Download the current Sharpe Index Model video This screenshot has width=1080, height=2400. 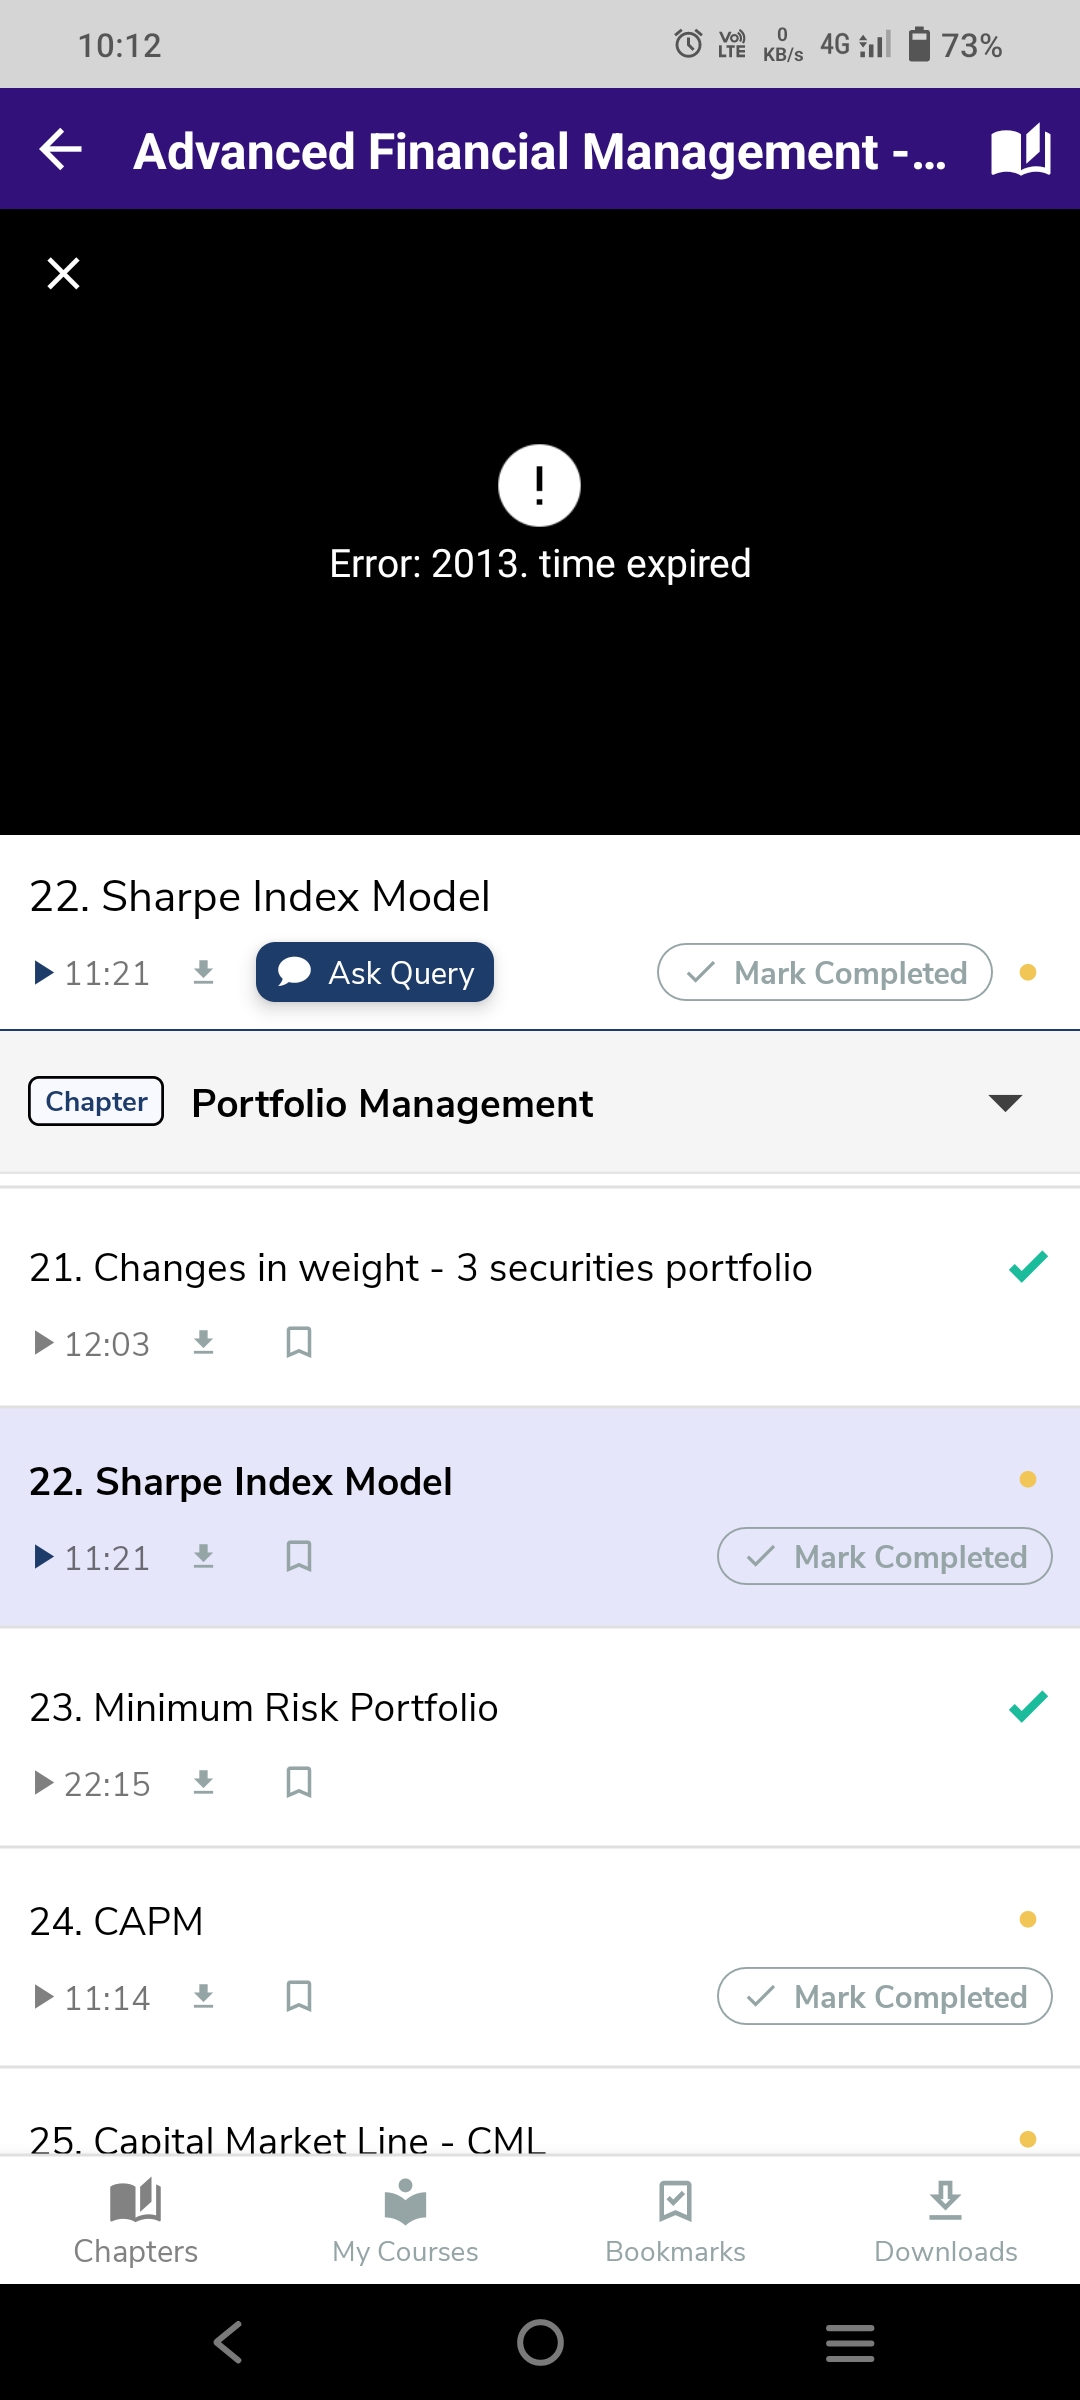tap(203, 972)
